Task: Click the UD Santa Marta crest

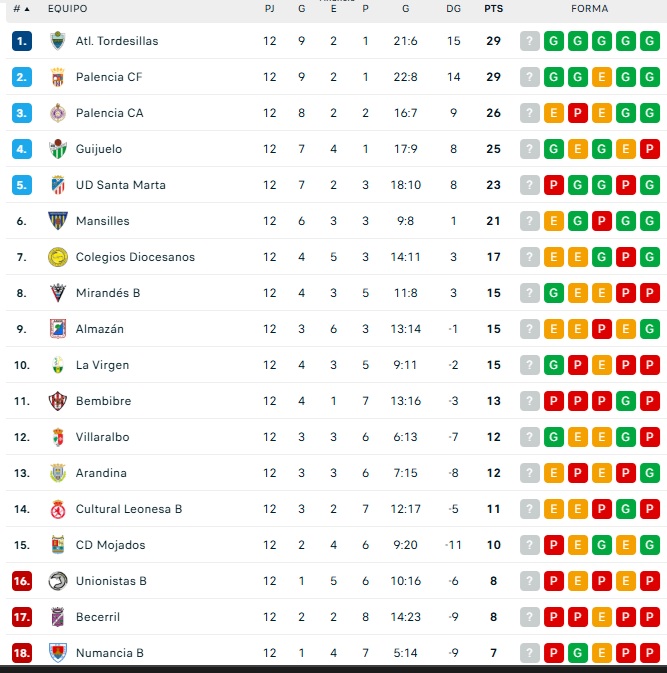Action: pos(57,185)
